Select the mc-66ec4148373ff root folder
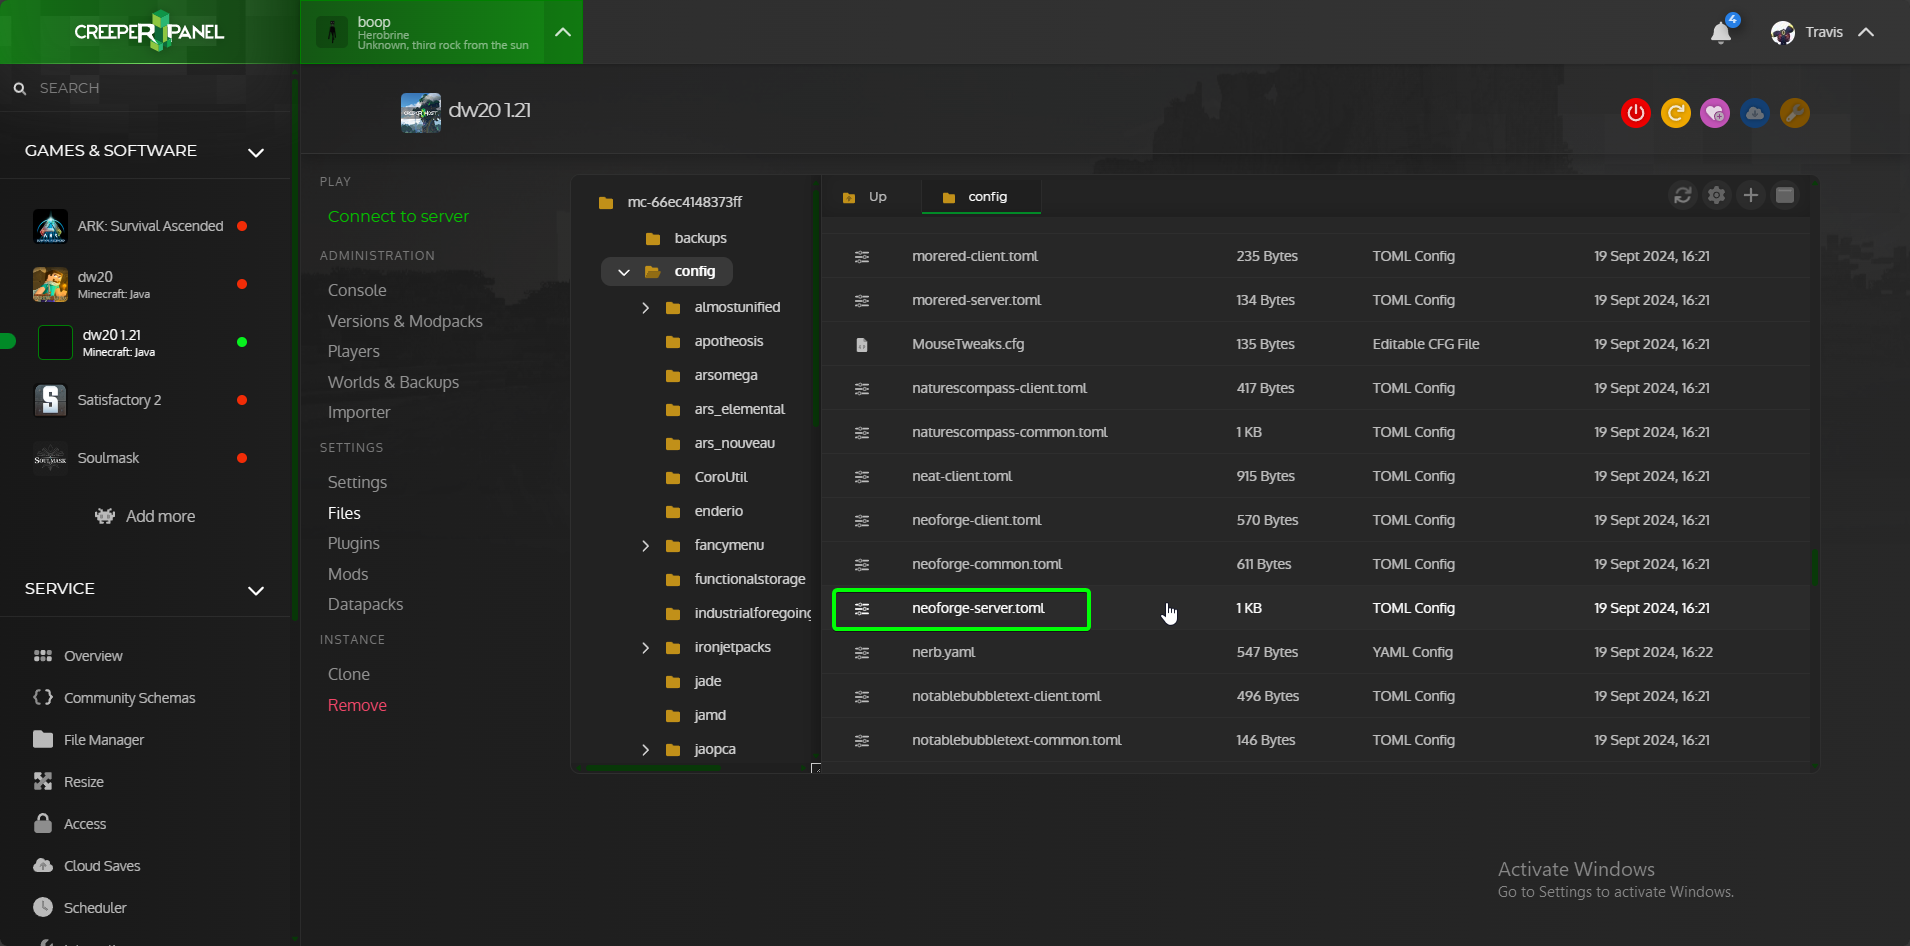1910x946 pixels. coord(684,202)
